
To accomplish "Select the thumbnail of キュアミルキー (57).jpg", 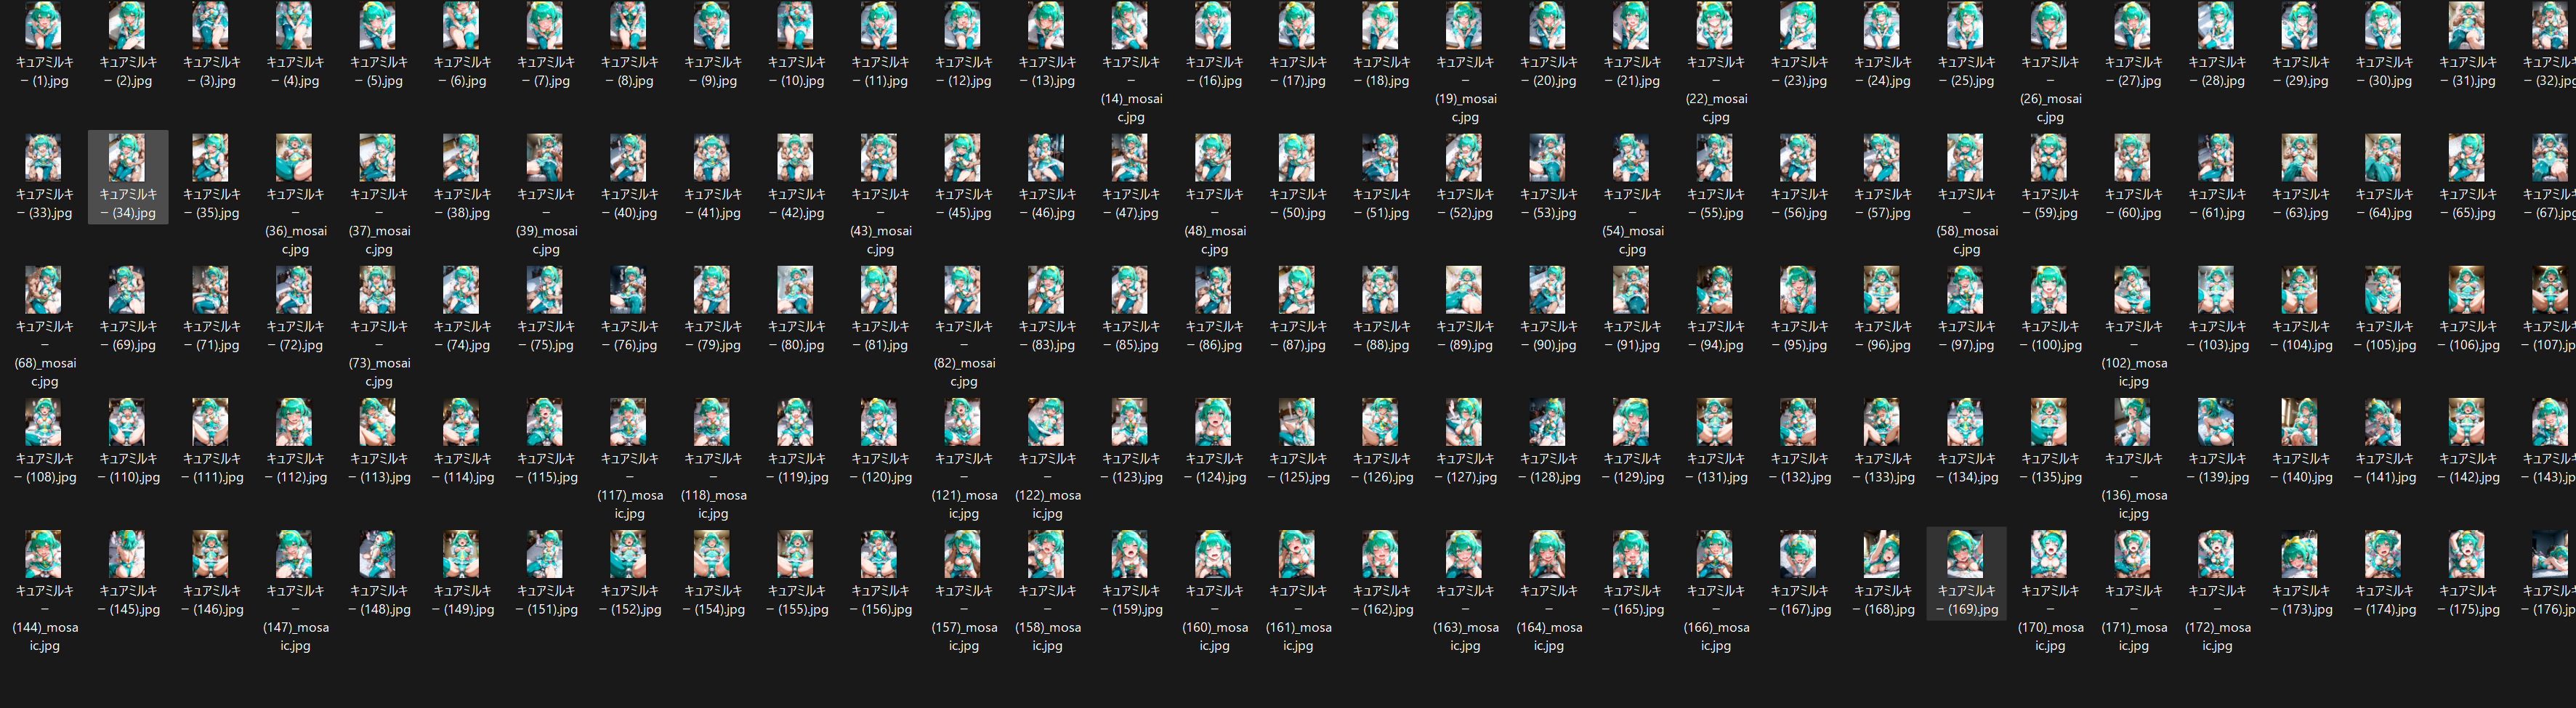I will (x=1882, y=158).
